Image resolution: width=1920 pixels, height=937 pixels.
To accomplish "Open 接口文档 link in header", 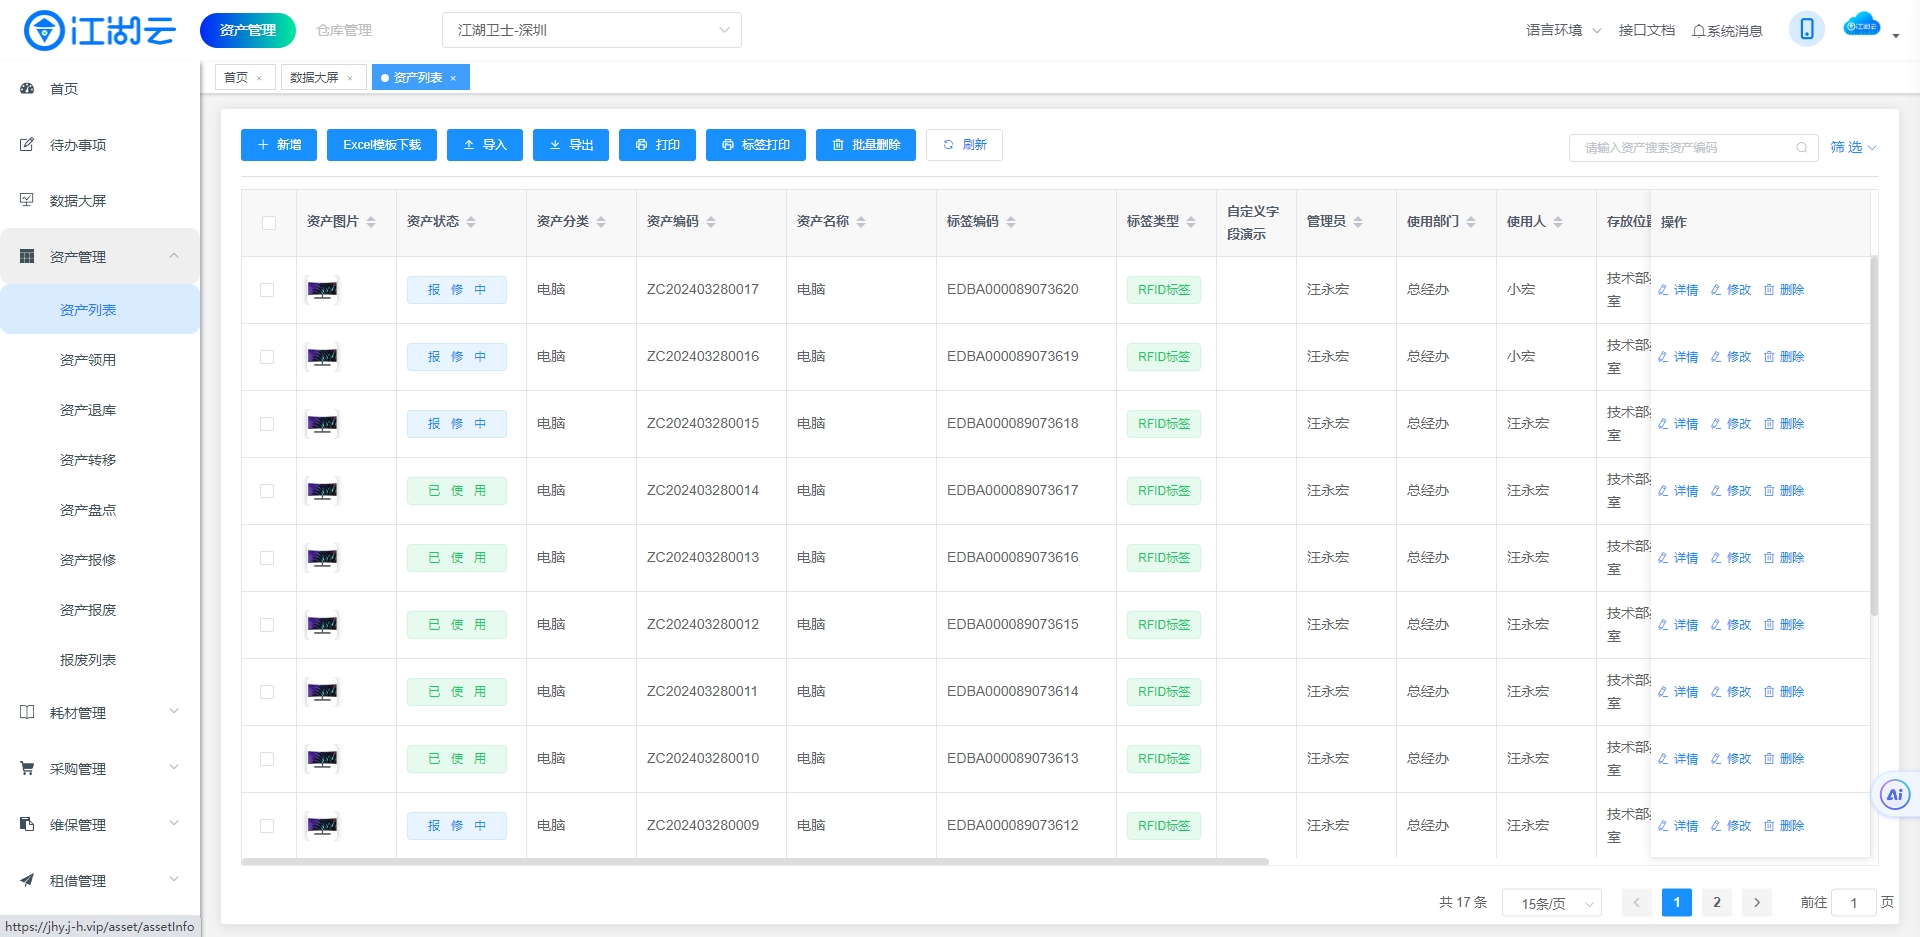I will coord(1647,30).
